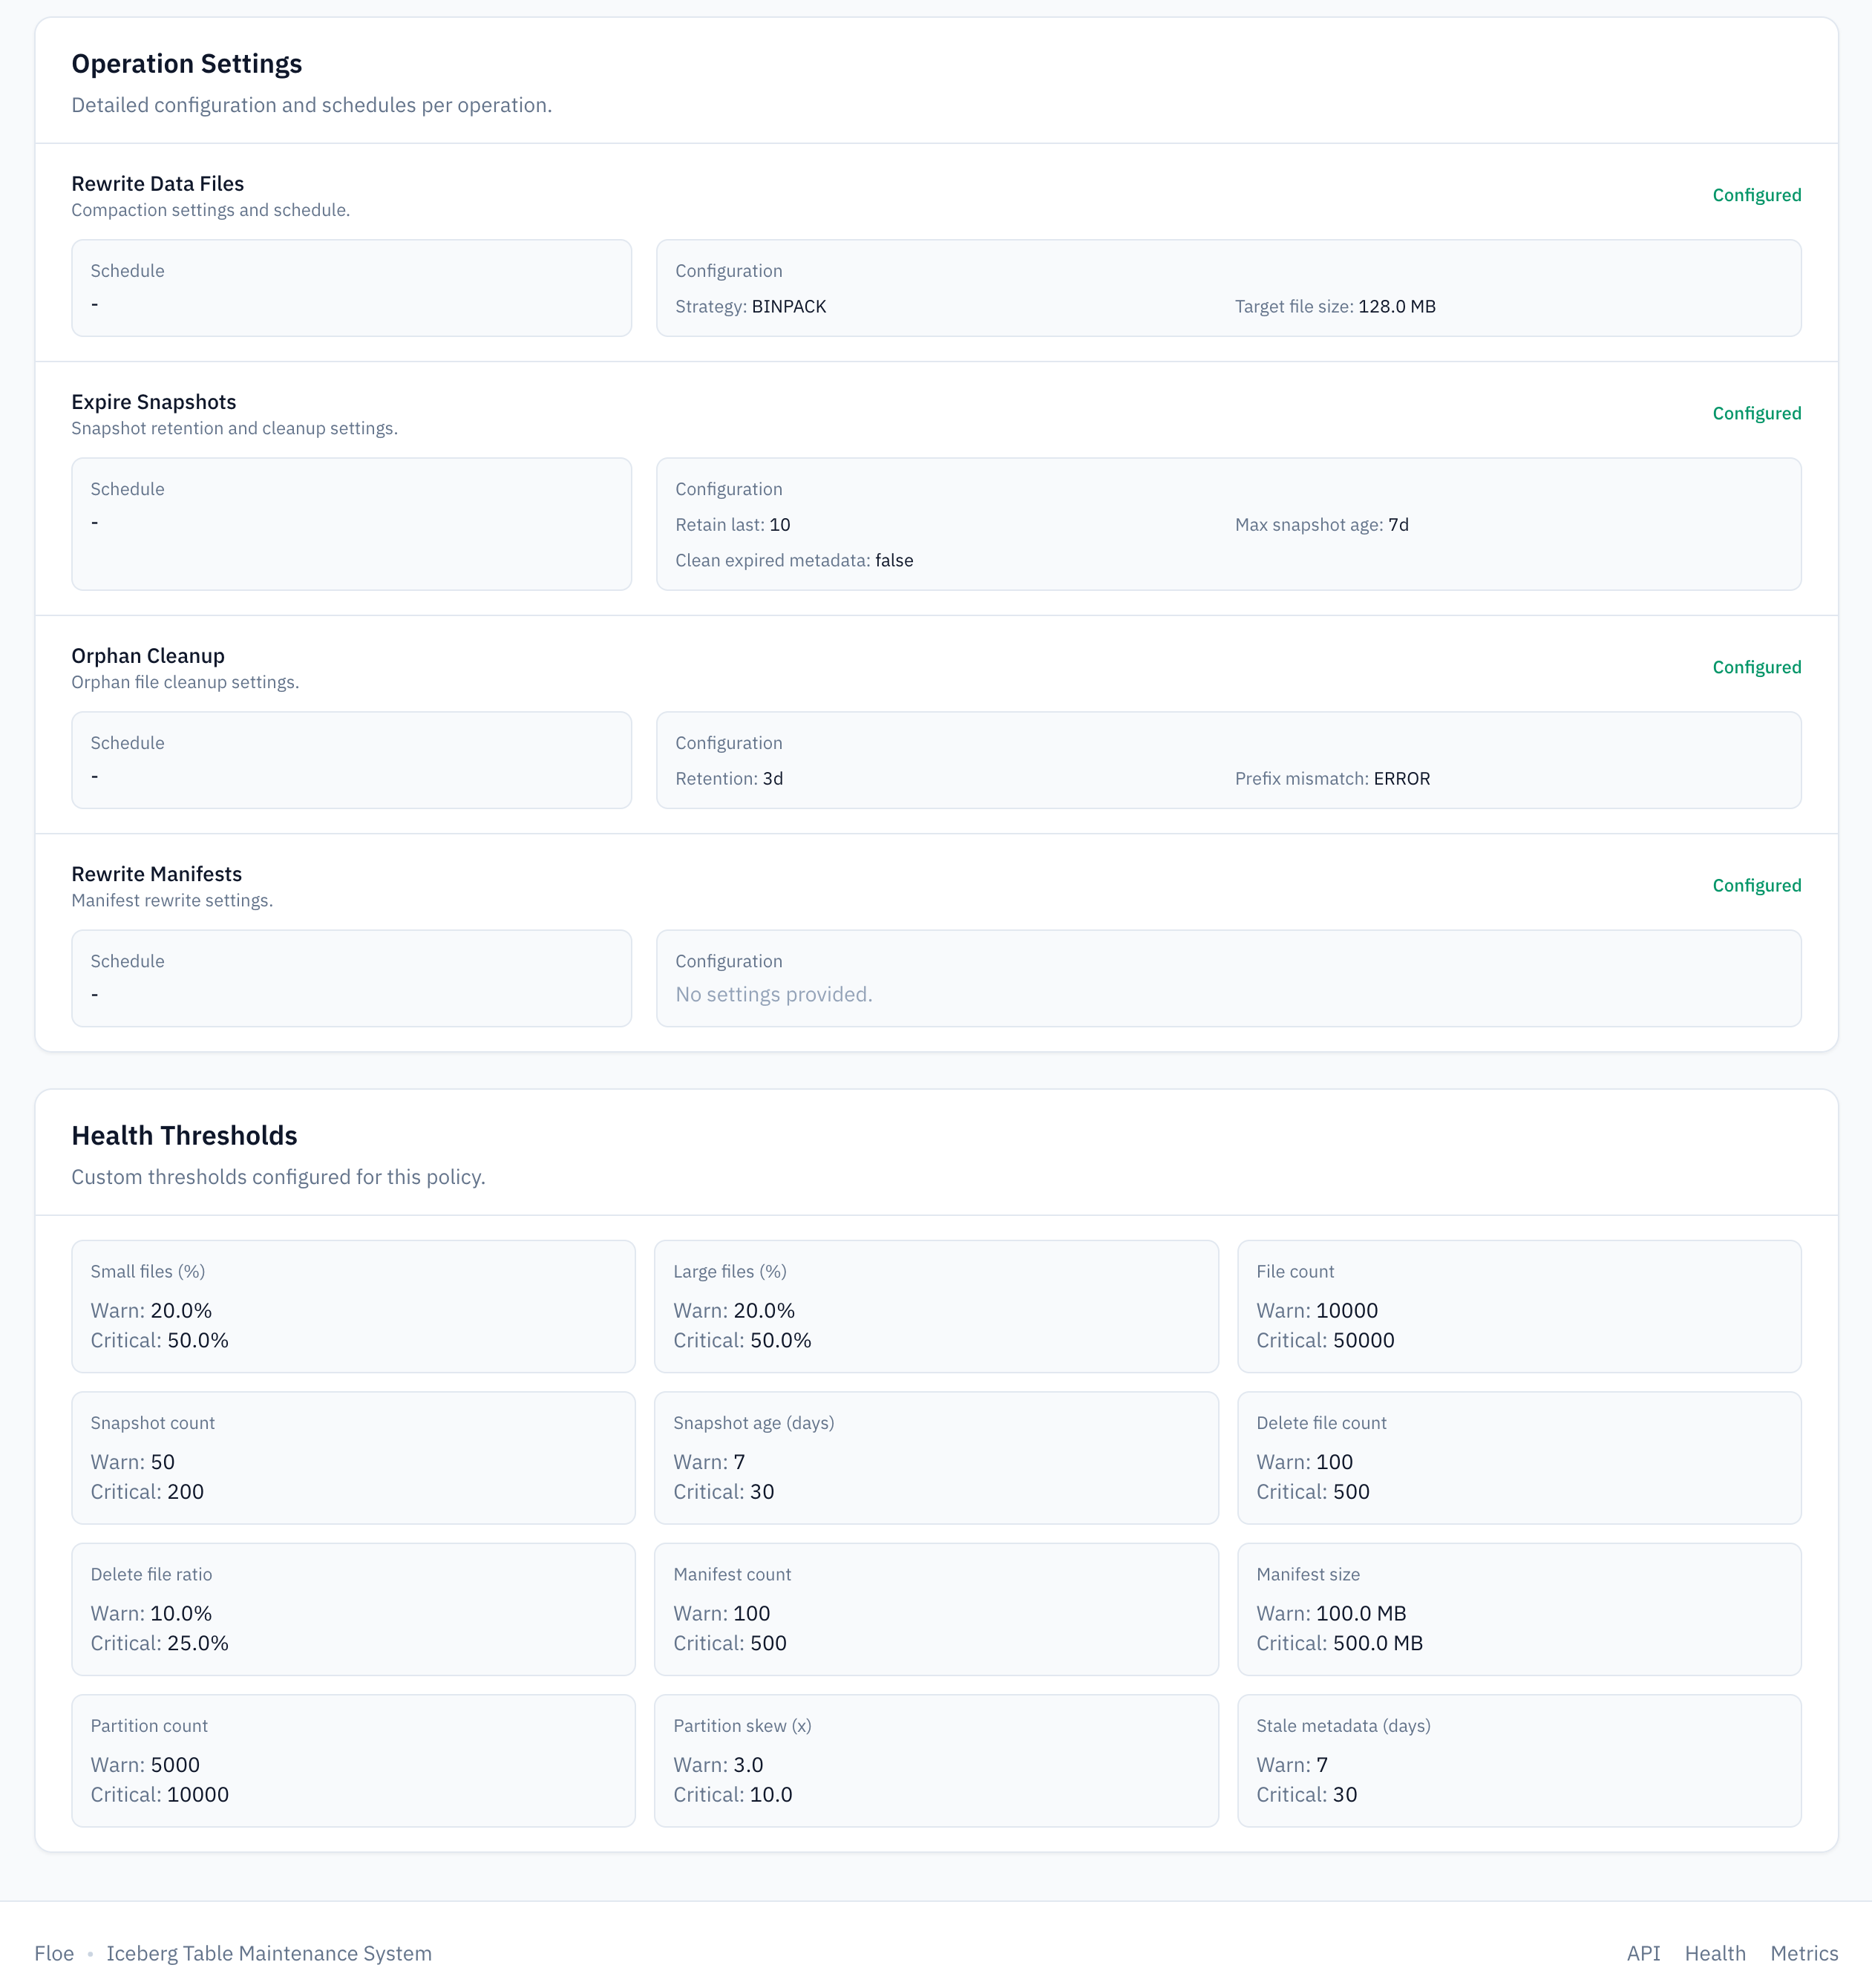Select the Prefix mismatch ERROR value
Screen dimensions: 1872x1988
[x=1401, y=779]
